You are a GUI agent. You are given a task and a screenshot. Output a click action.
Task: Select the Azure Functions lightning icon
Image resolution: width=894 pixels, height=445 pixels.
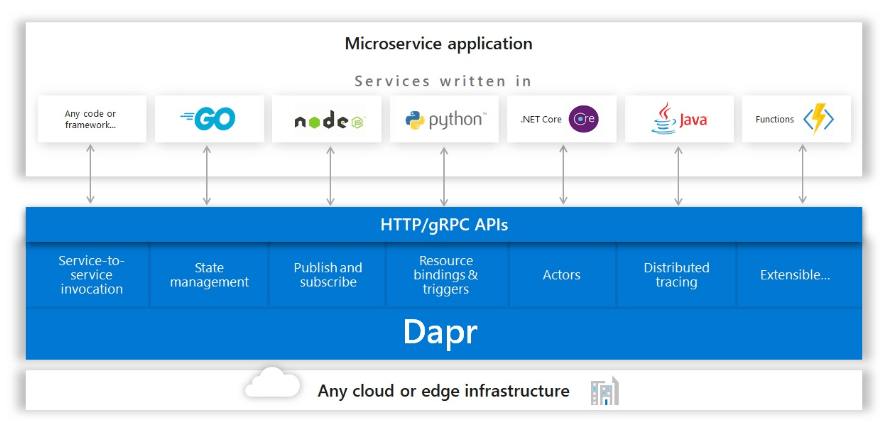pos(819,119)
